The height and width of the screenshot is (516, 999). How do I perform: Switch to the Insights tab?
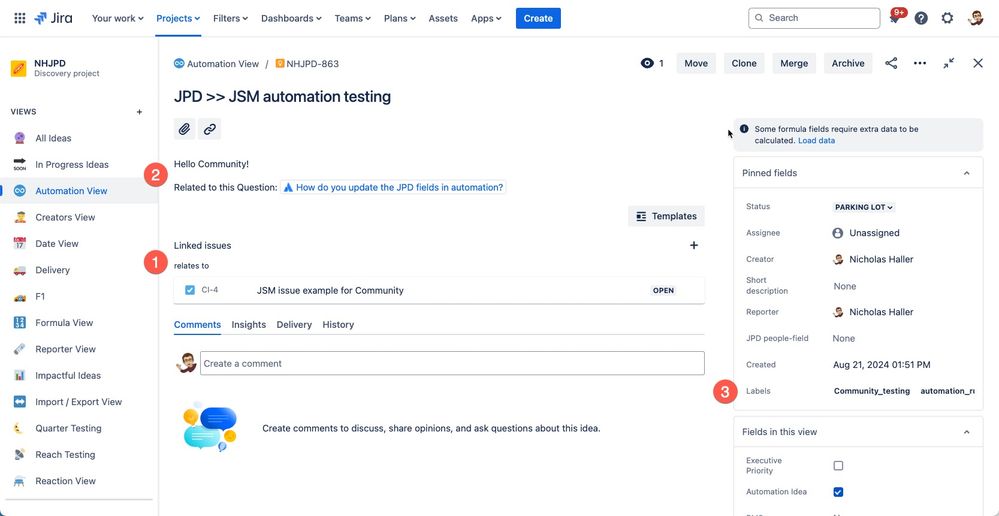(x=248, y=325)
